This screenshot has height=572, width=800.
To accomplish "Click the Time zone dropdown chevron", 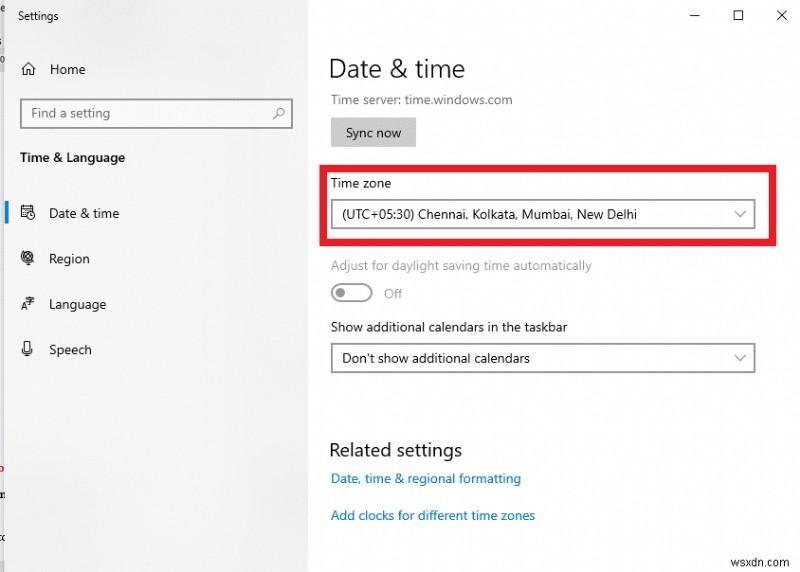I will (x=740, y=214).
